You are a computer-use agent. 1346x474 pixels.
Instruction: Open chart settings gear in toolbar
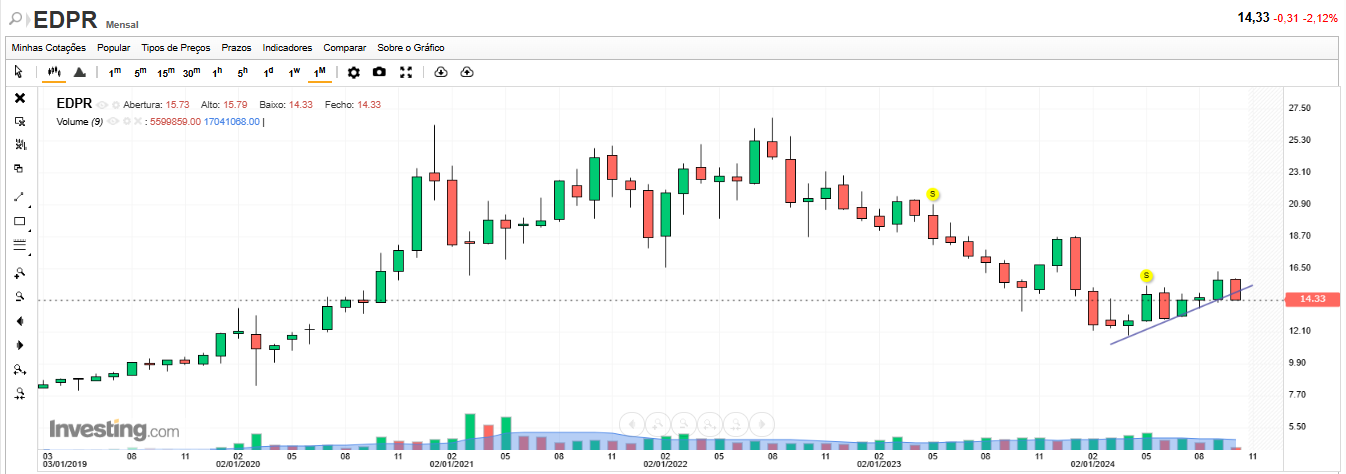click(354, 72)
